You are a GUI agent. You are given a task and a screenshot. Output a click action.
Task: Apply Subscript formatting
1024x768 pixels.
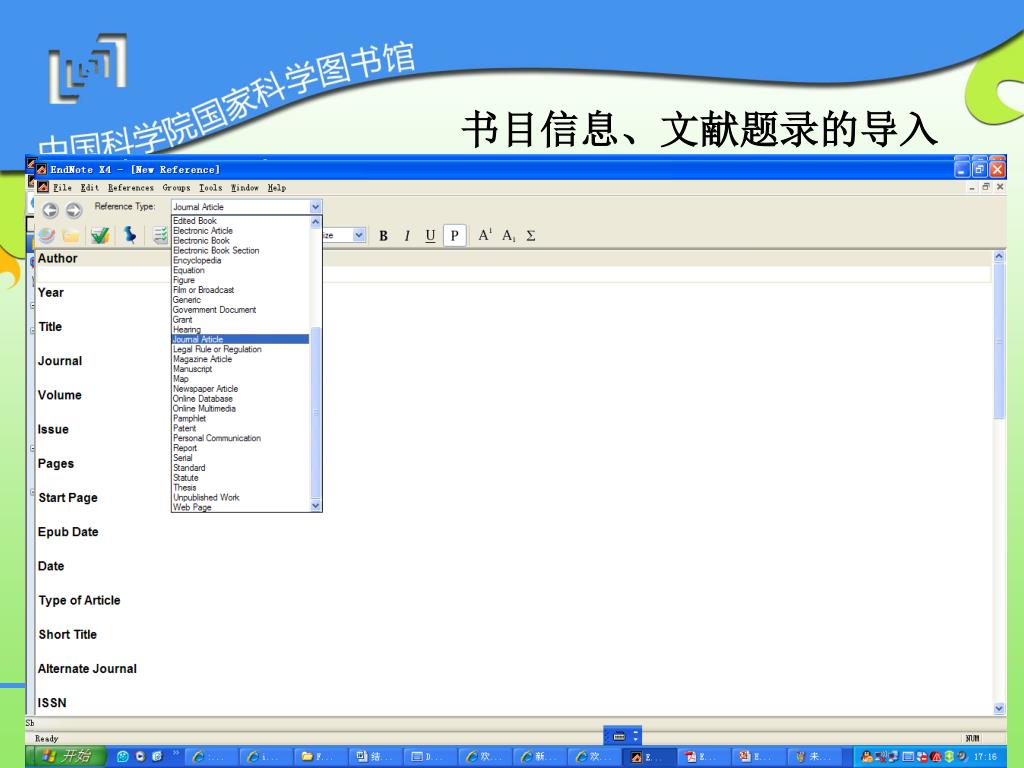509,236
